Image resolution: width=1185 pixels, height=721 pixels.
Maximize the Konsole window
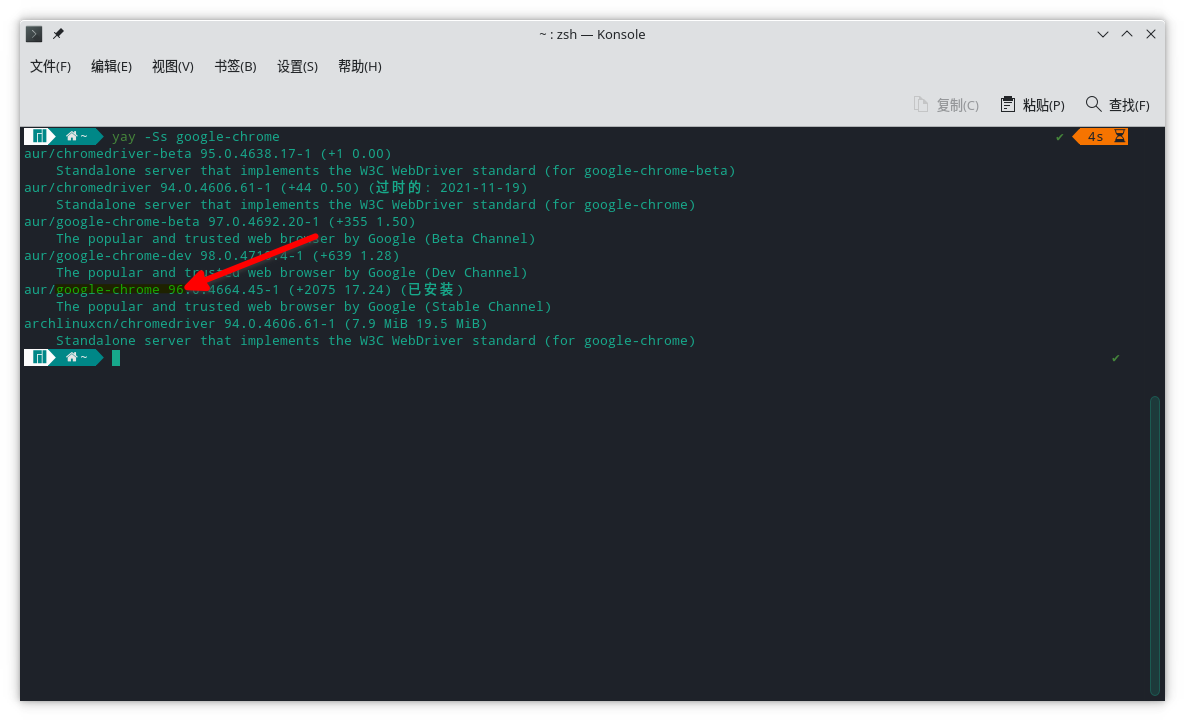[x=1127, y=34]
